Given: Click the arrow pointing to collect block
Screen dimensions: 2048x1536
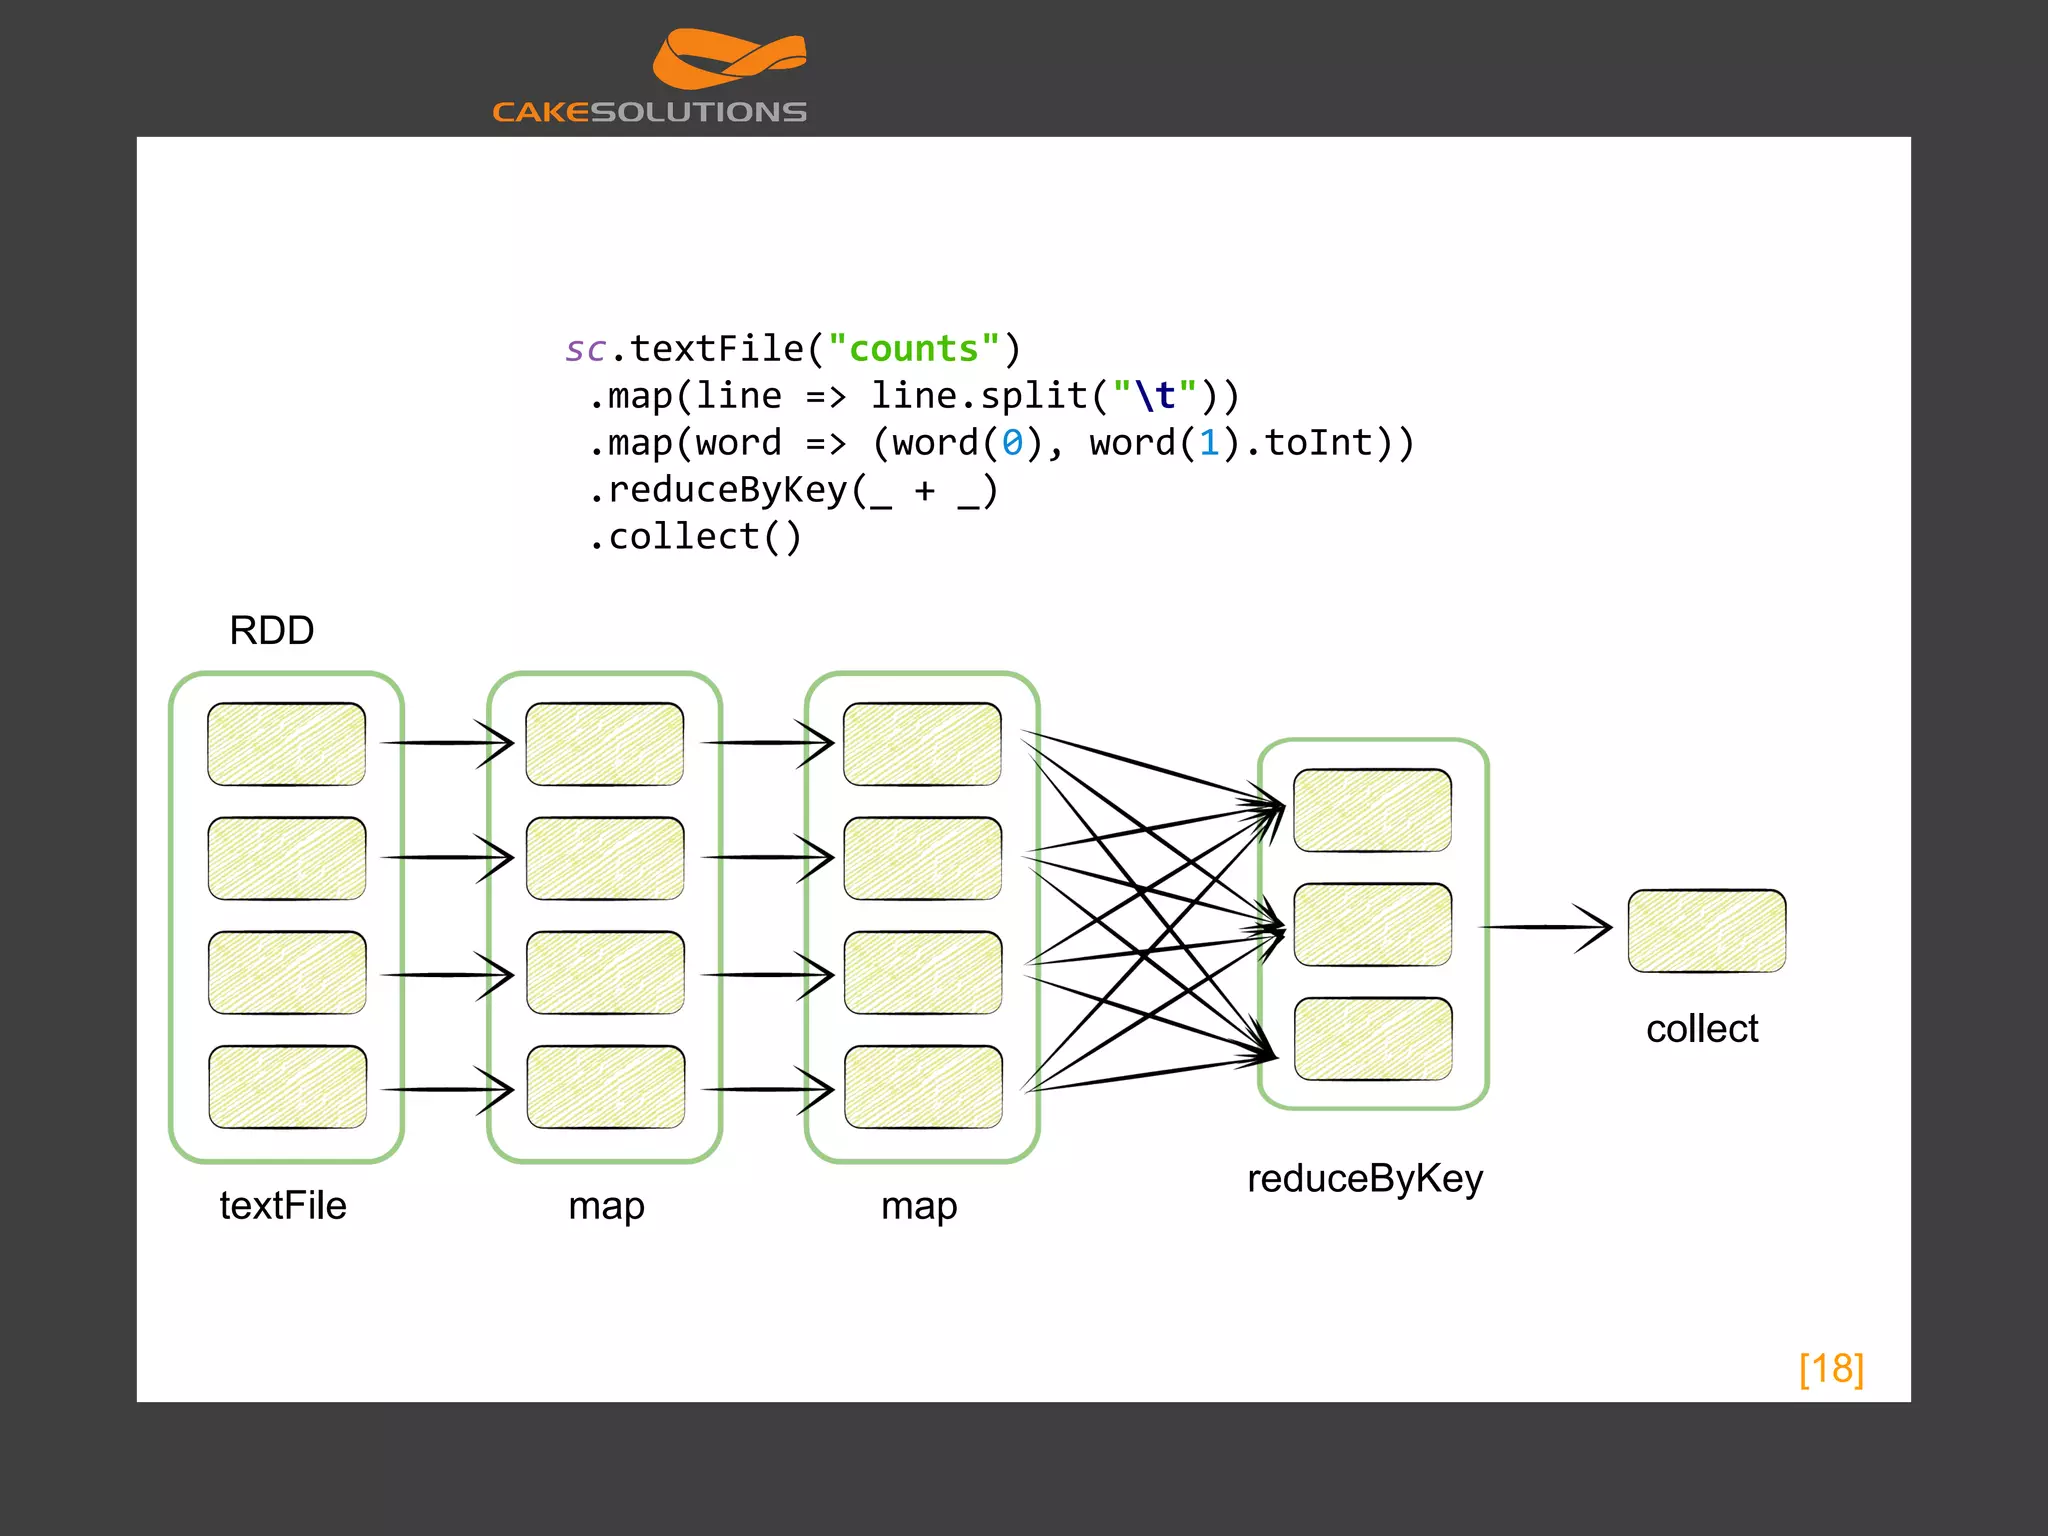Looking at the screenshot, I should click(x=1546, y=928).
